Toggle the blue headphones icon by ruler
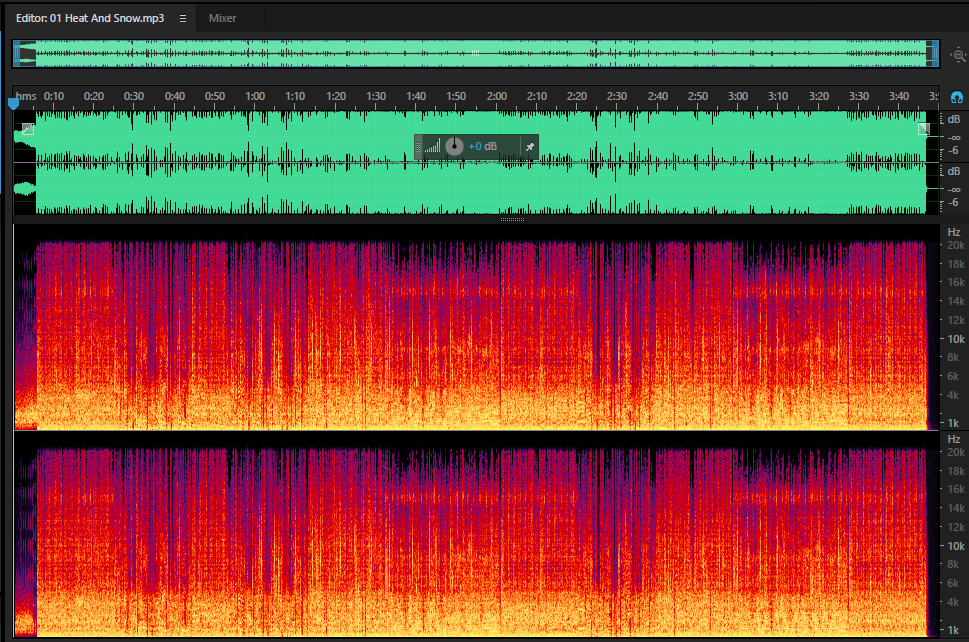Screen dimensions: 969x642 [x=957, y=98]
